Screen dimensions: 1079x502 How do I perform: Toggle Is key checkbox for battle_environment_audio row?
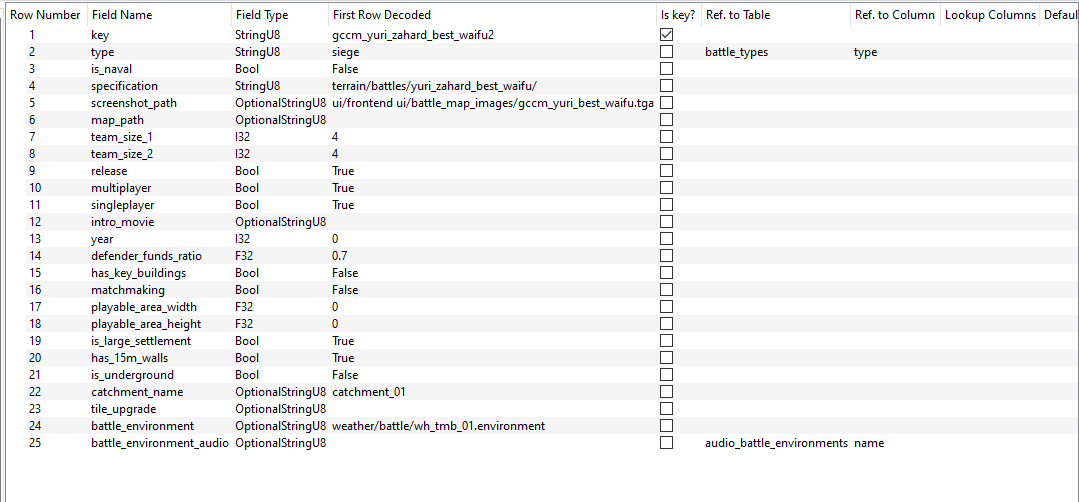click(666, 443)
